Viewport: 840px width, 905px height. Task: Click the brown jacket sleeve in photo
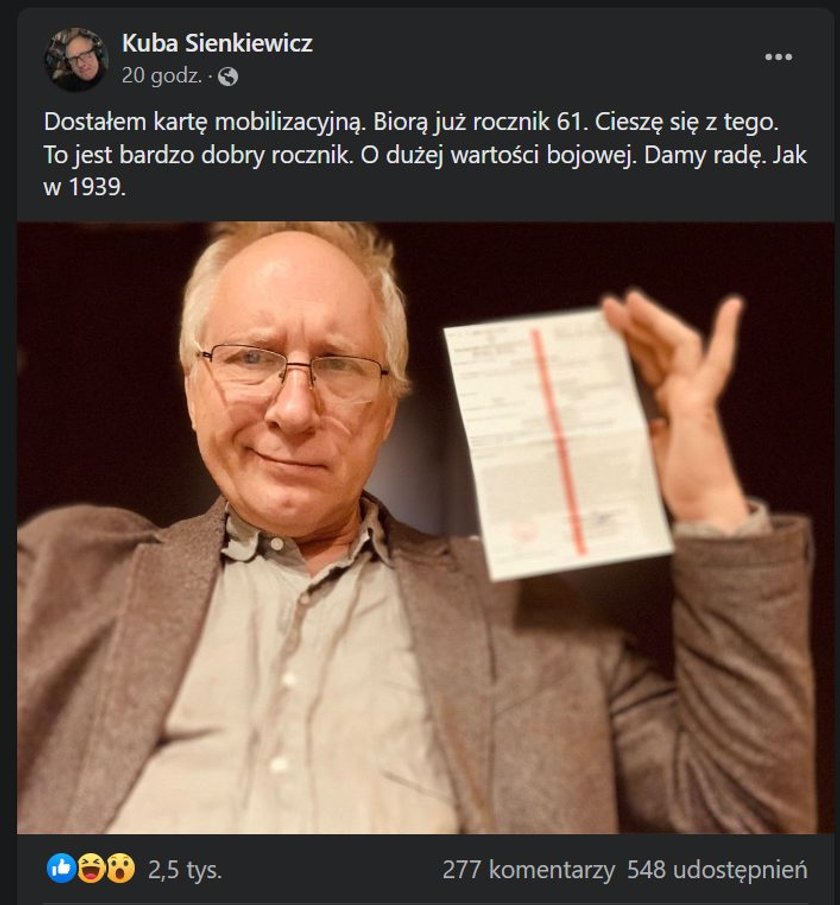tap(745, 664)
